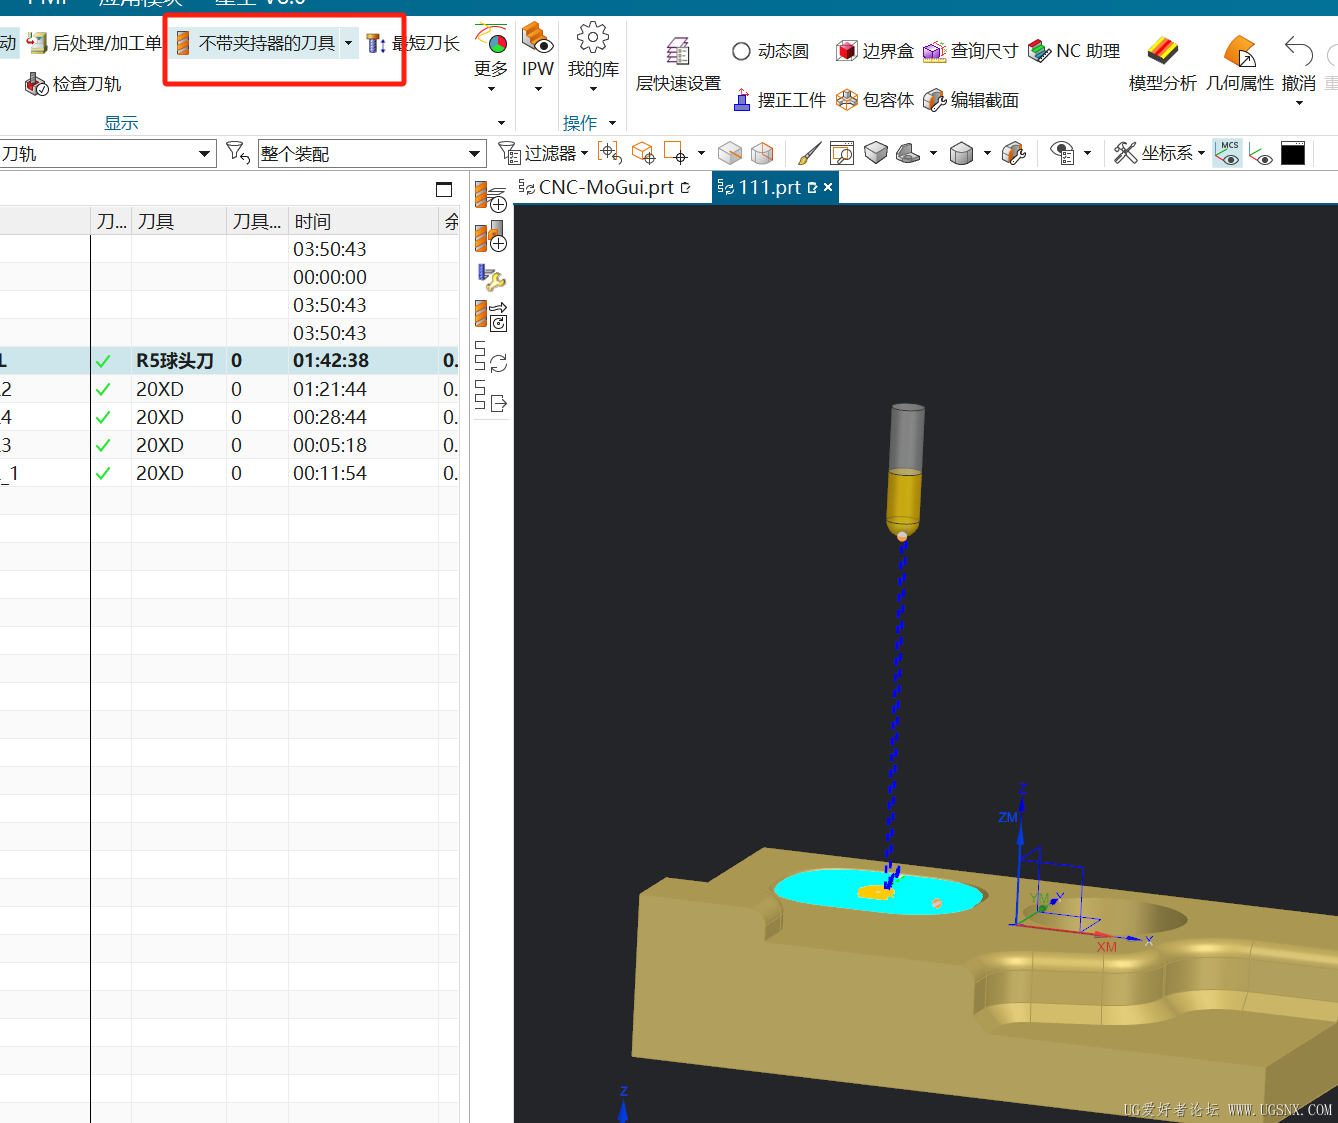Expand the 显示 group options arrow
This screenshot has width=1338, height=1123.
coord(501,123)
